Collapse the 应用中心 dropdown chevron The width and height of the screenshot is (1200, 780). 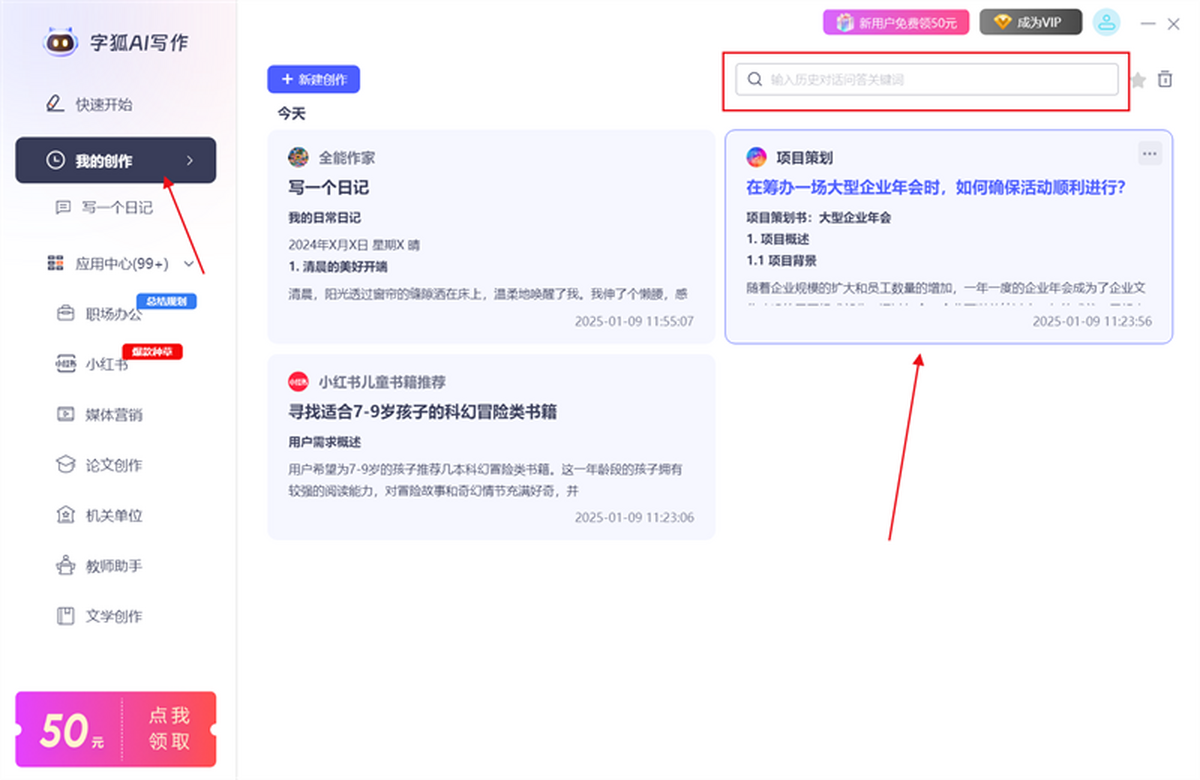pos(189,264)
